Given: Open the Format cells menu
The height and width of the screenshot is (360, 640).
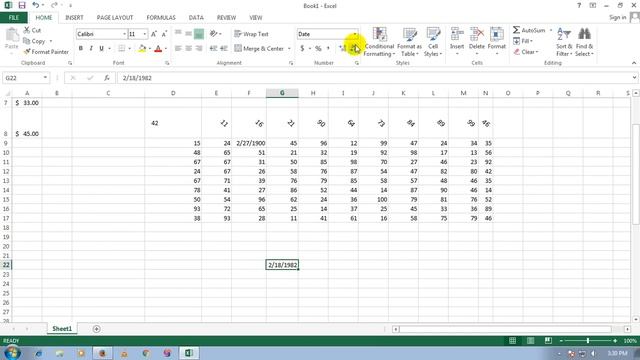Looking at the screenshot, I should [x=496, y=42].
